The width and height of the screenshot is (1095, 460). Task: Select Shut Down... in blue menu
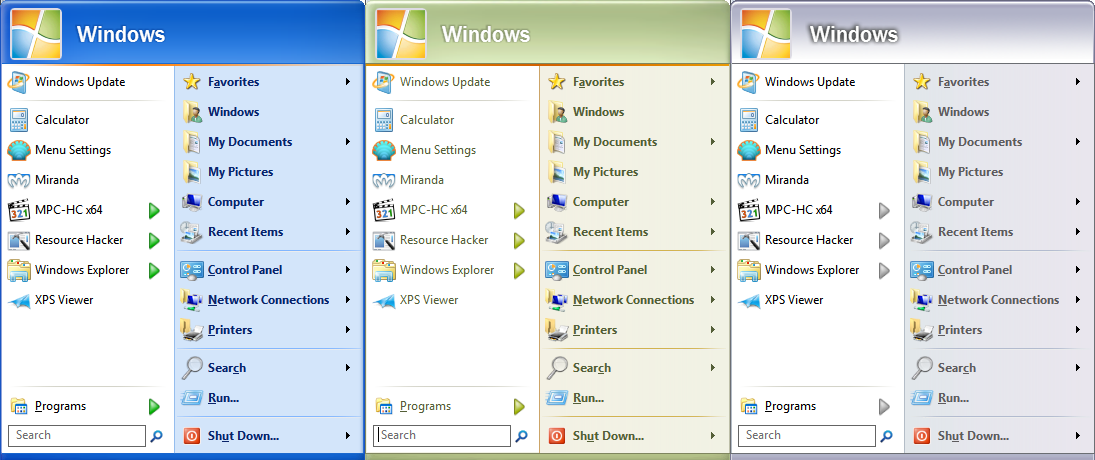(x=243, y=436)
